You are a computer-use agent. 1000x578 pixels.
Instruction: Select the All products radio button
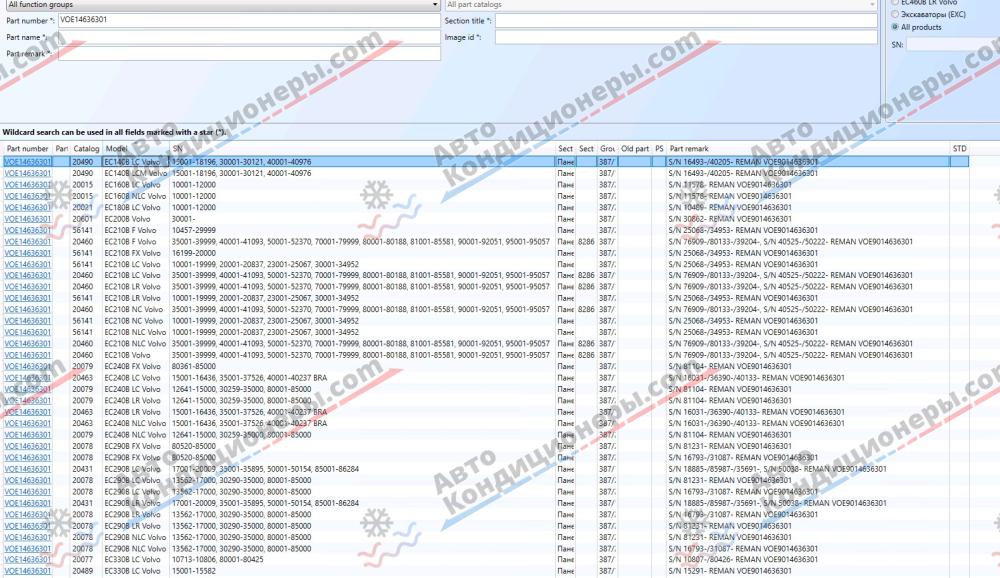point(895,27)
